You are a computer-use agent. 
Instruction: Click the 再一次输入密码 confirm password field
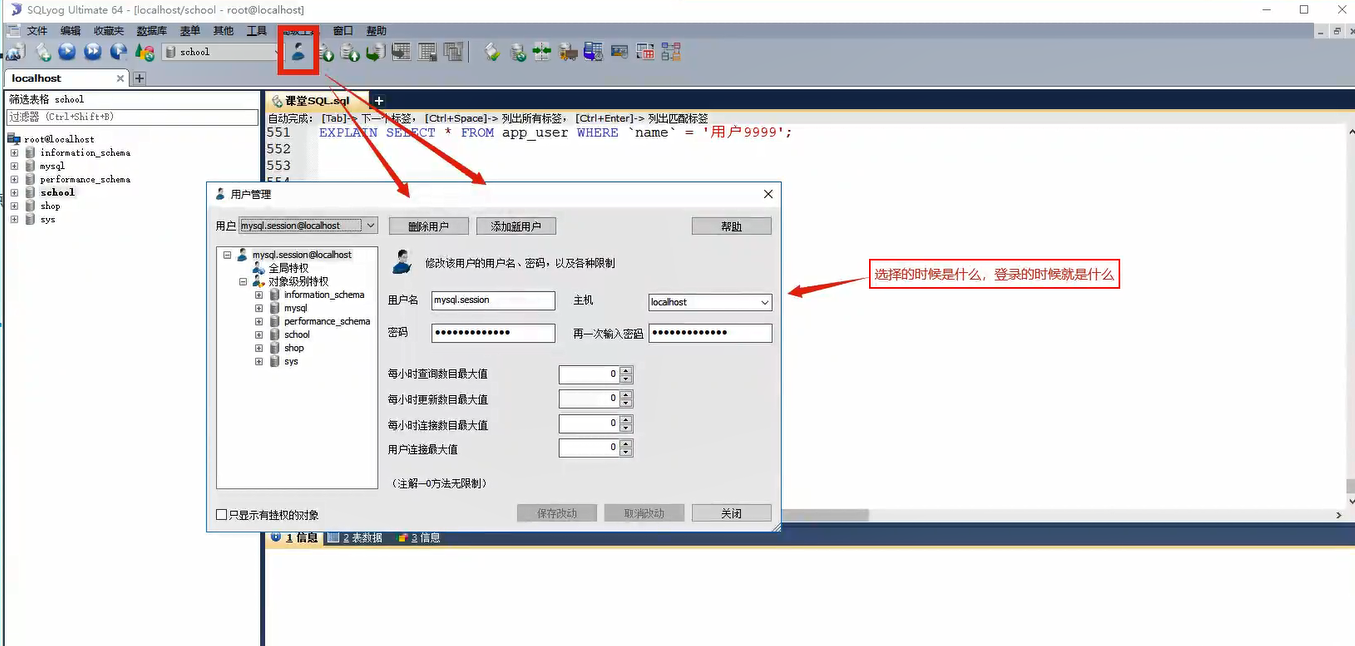coord(710,333)
